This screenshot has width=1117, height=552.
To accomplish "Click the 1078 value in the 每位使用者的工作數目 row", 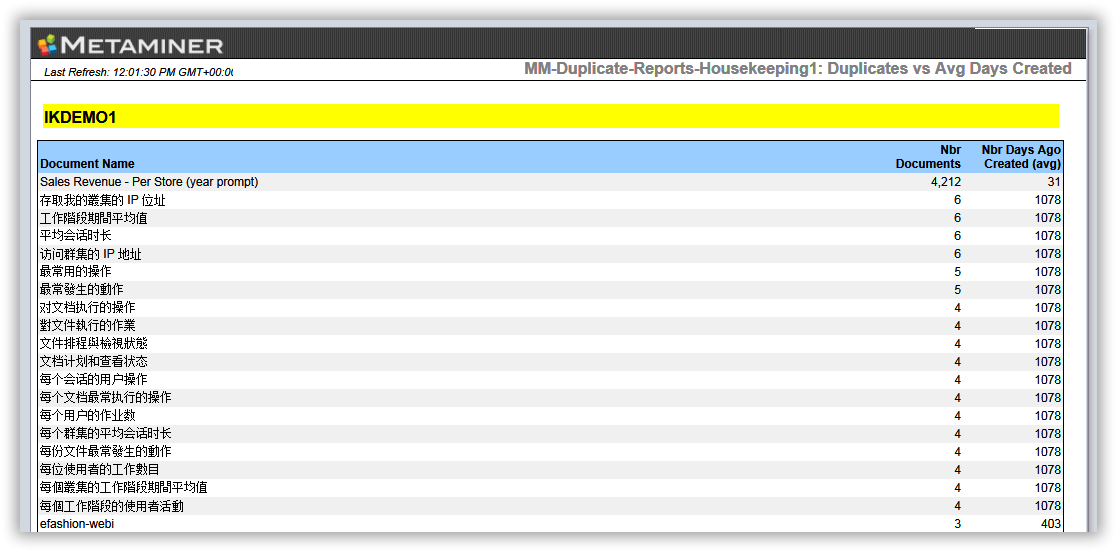I will pos(1048,470).
